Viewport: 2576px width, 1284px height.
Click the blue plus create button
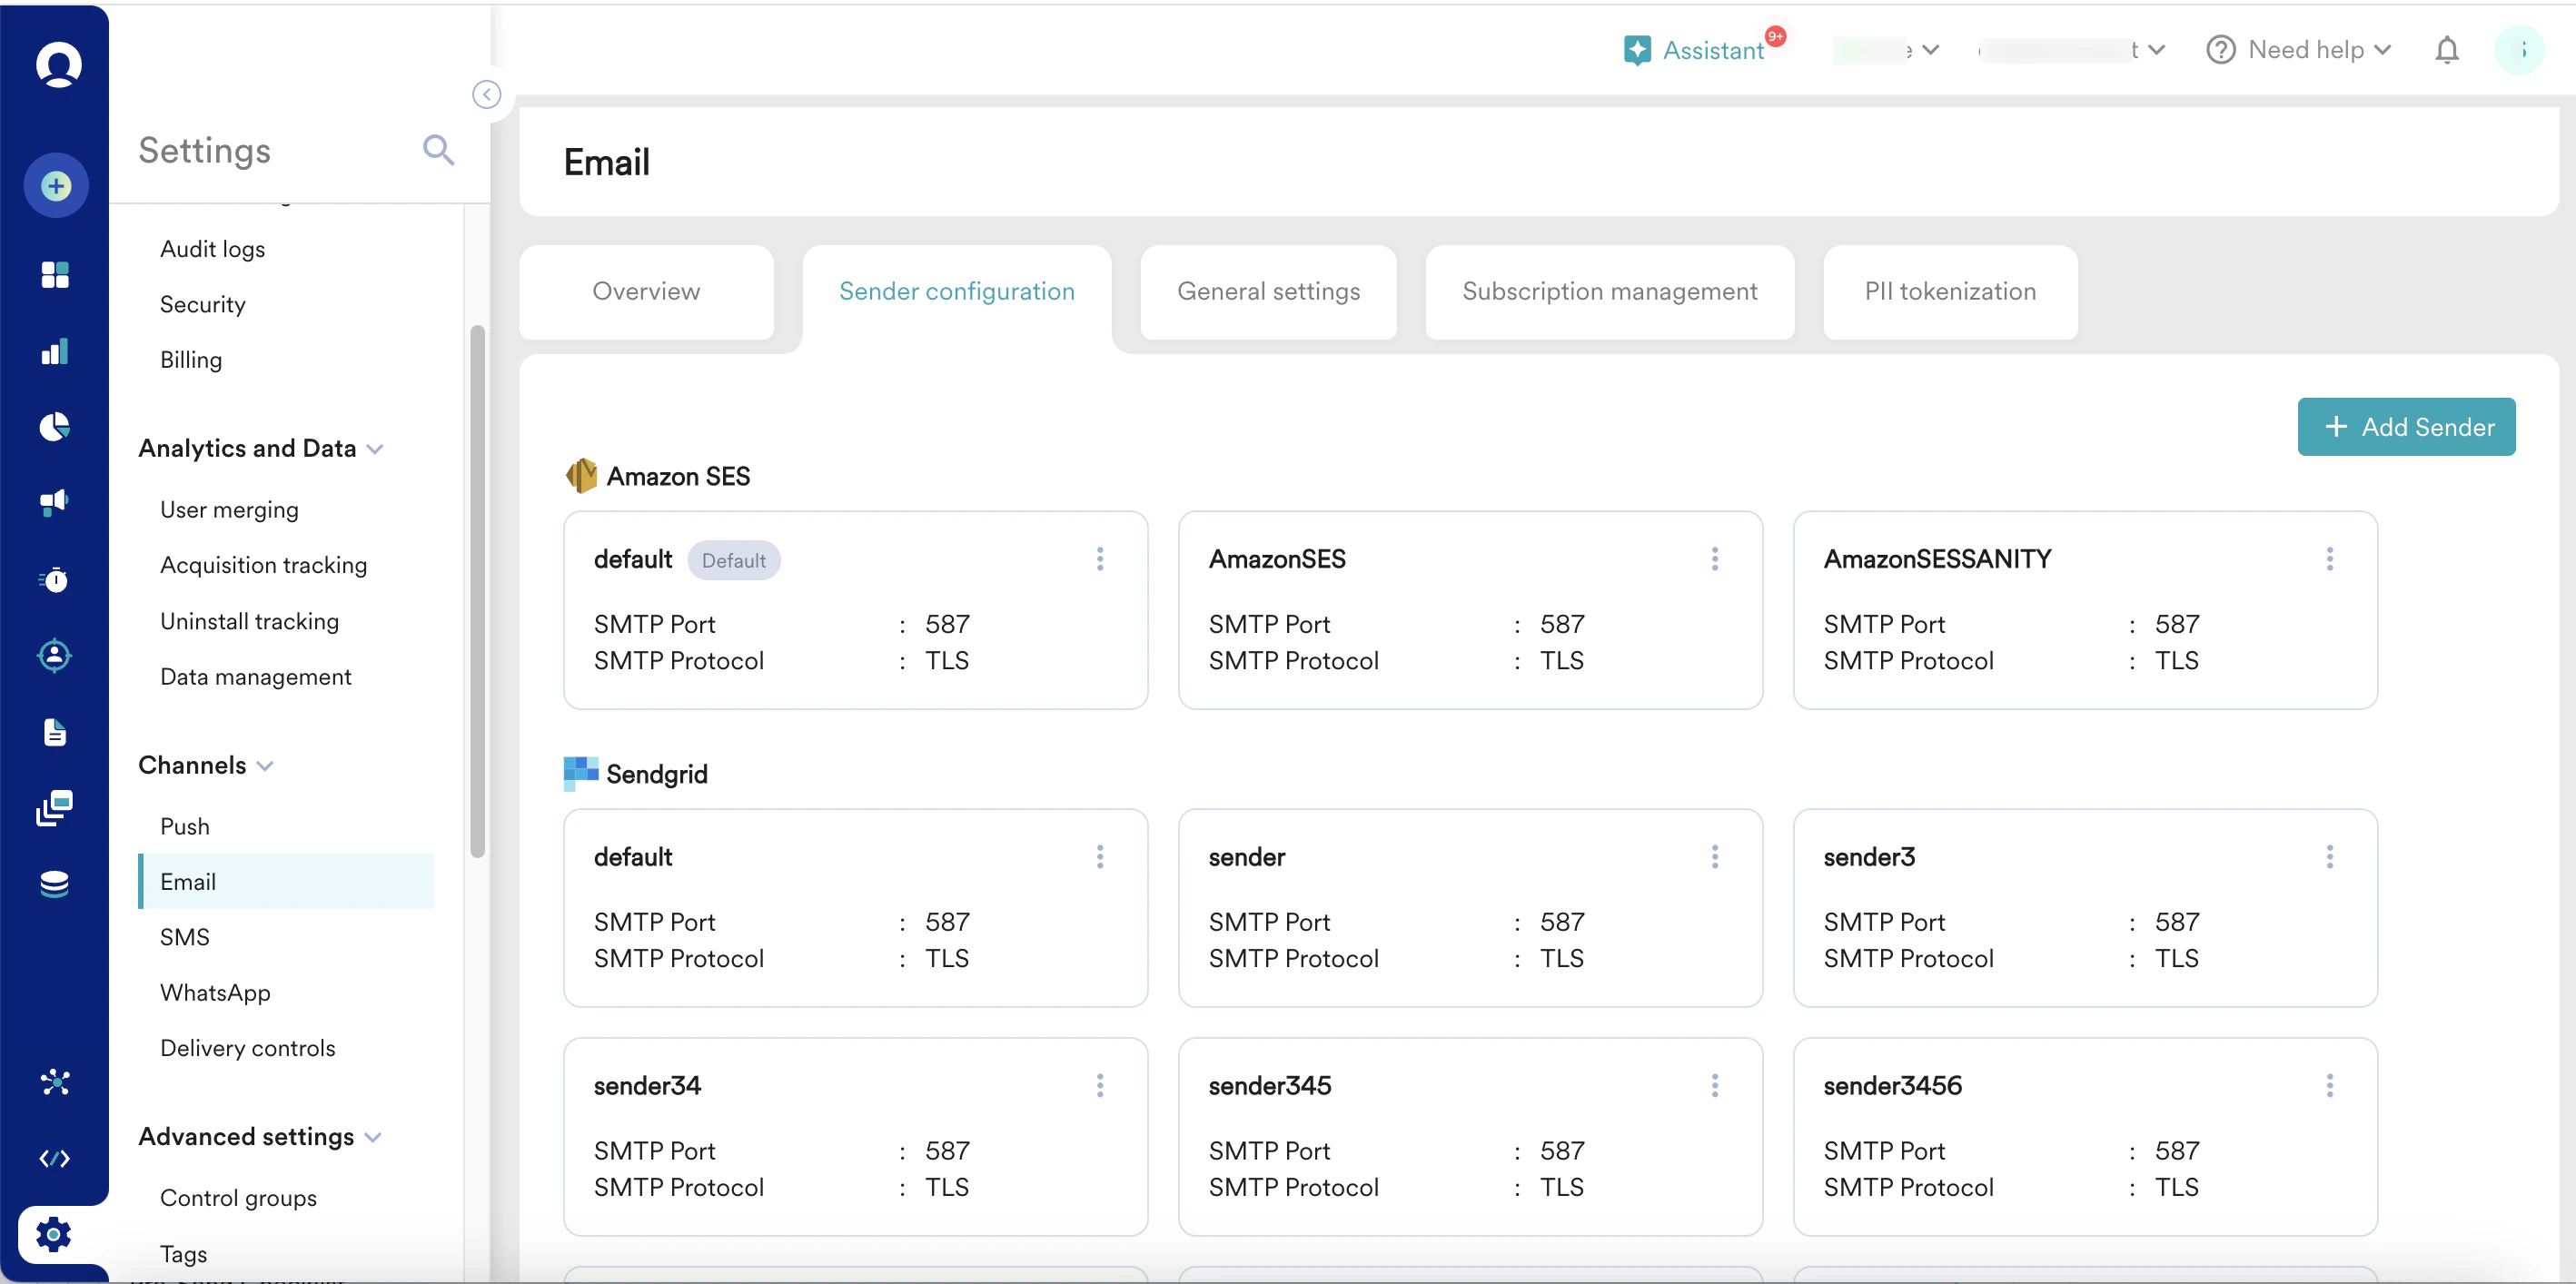tap(56, 185)
